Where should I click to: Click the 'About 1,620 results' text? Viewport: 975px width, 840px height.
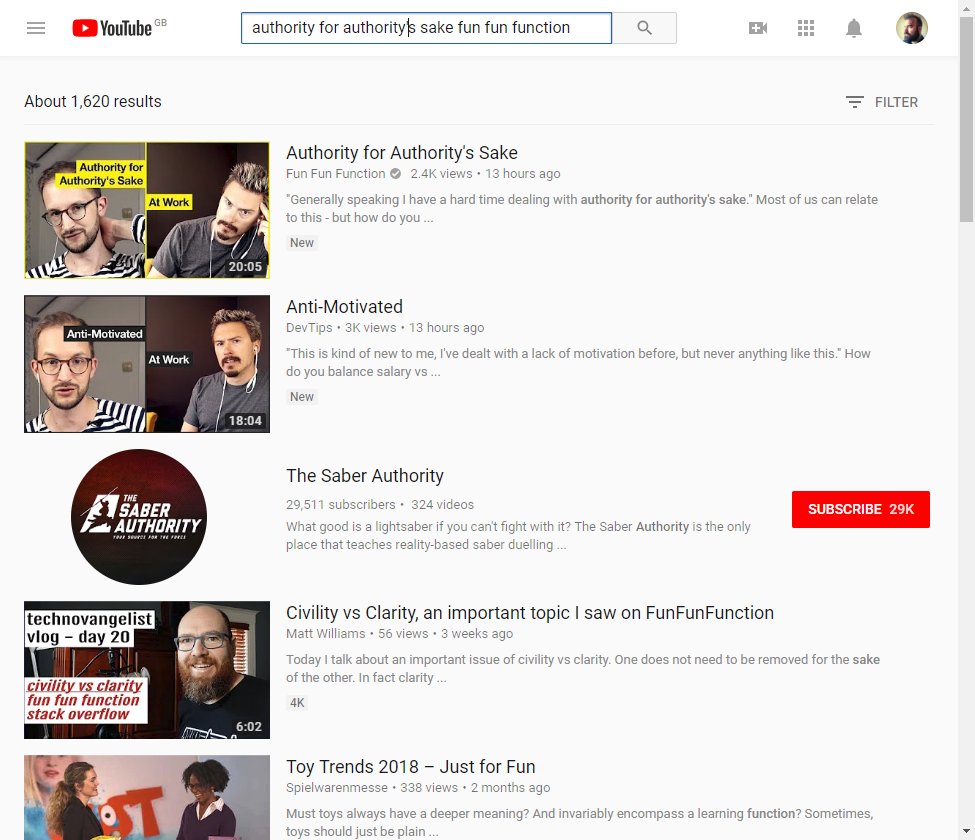(93, 101)
